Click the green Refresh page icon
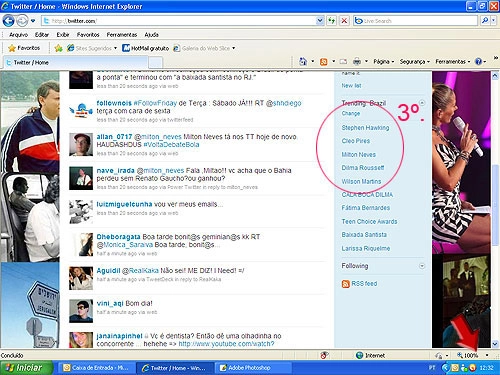This screenshot has width=500, height=375. click(x=331, y=21)
